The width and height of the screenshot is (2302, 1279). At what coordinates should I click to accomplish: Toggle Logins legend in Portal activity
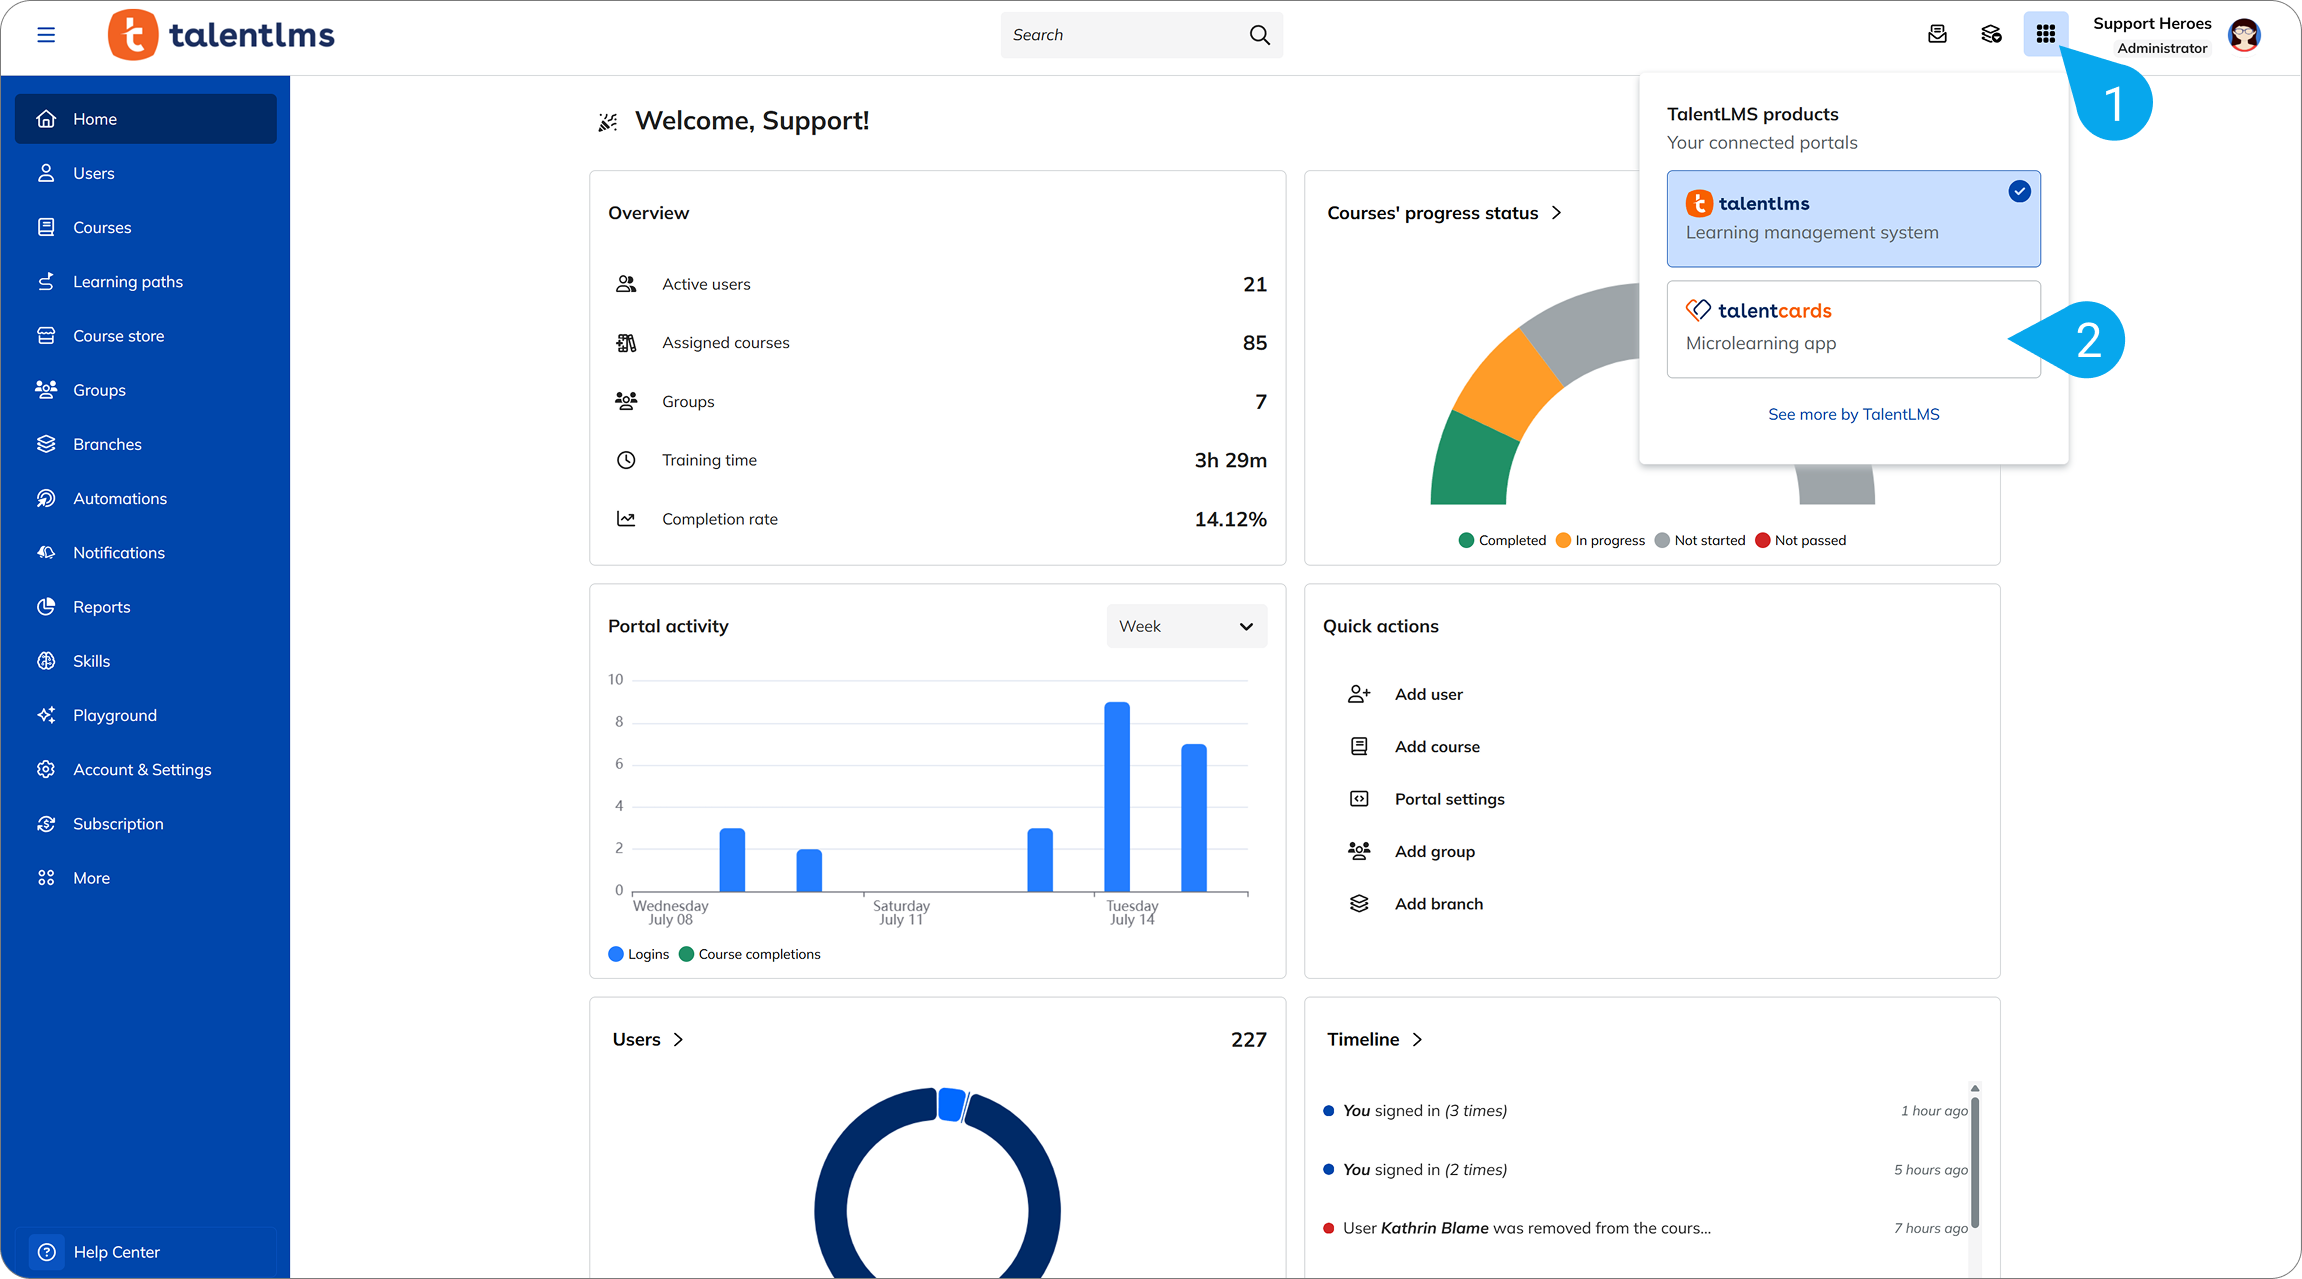(638, 954)
